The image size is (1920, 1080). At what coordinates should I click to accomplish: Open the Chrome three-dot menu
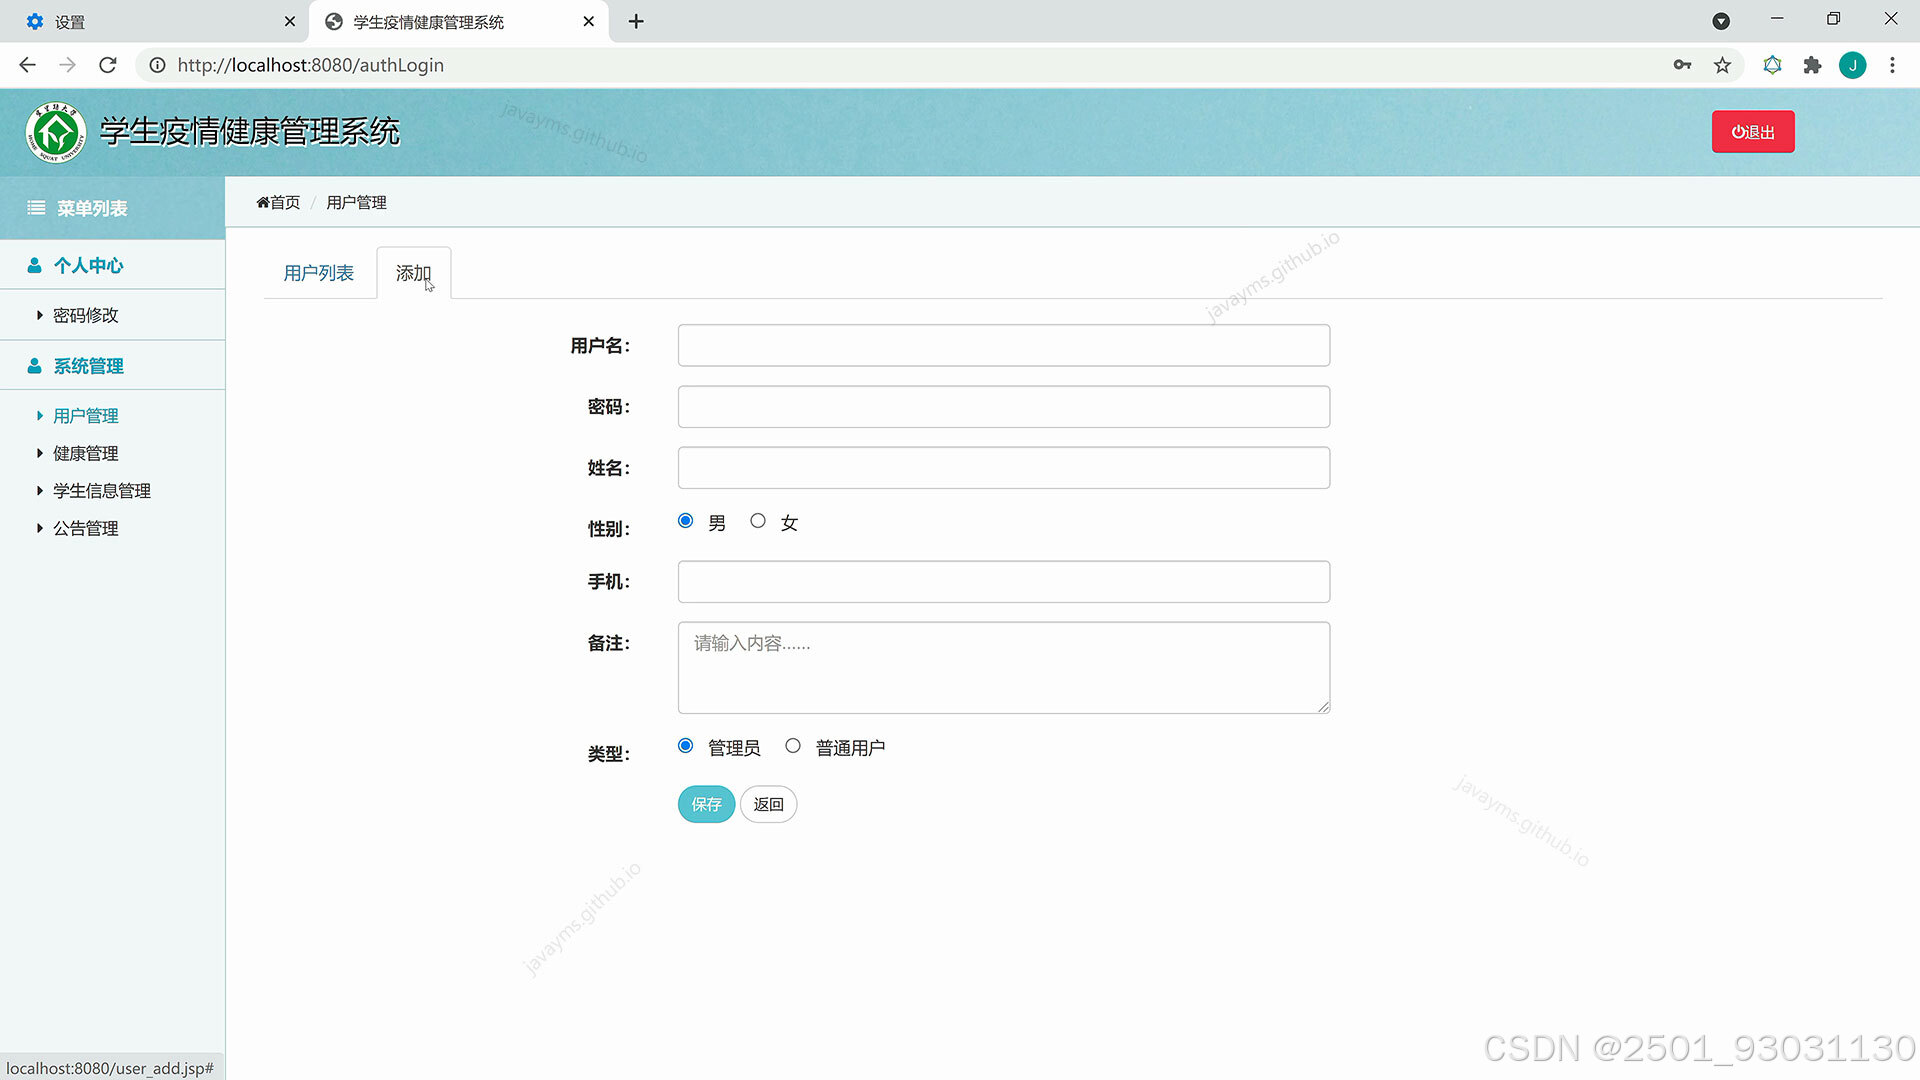coord(1892,65)
